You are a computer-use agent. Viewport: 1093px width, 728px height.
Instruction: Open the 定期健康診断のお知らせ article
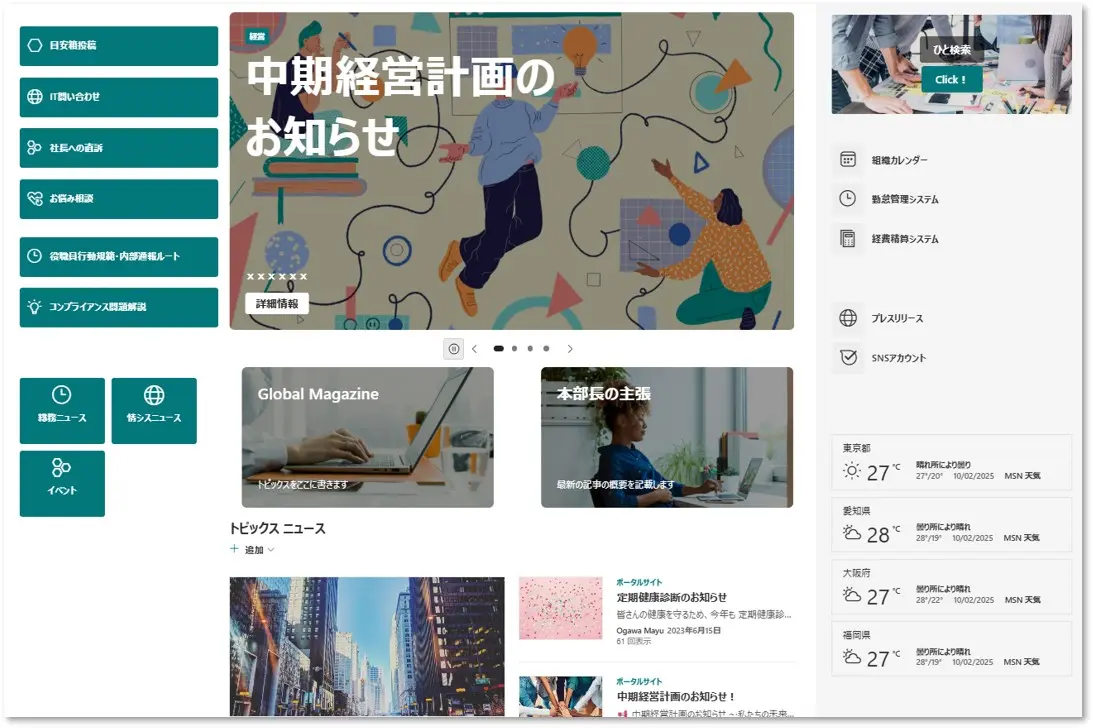click(671, 598)
